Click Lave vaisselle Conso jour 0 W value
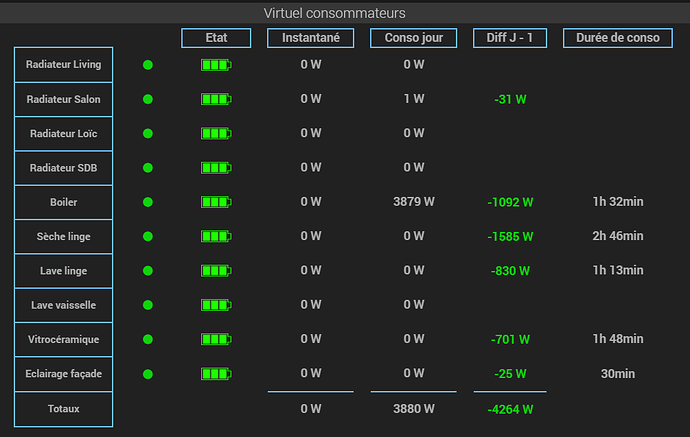Image resolution: width=690 pixels, height=437 pixels. [x=414, y=305]
